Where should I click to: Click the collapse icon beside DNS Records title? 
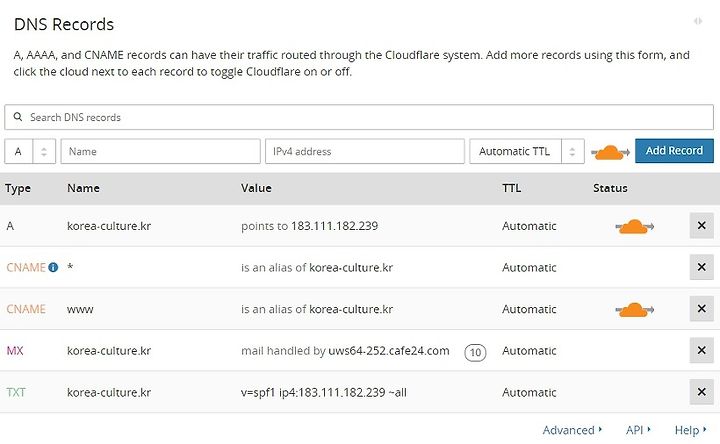point(698,21)
